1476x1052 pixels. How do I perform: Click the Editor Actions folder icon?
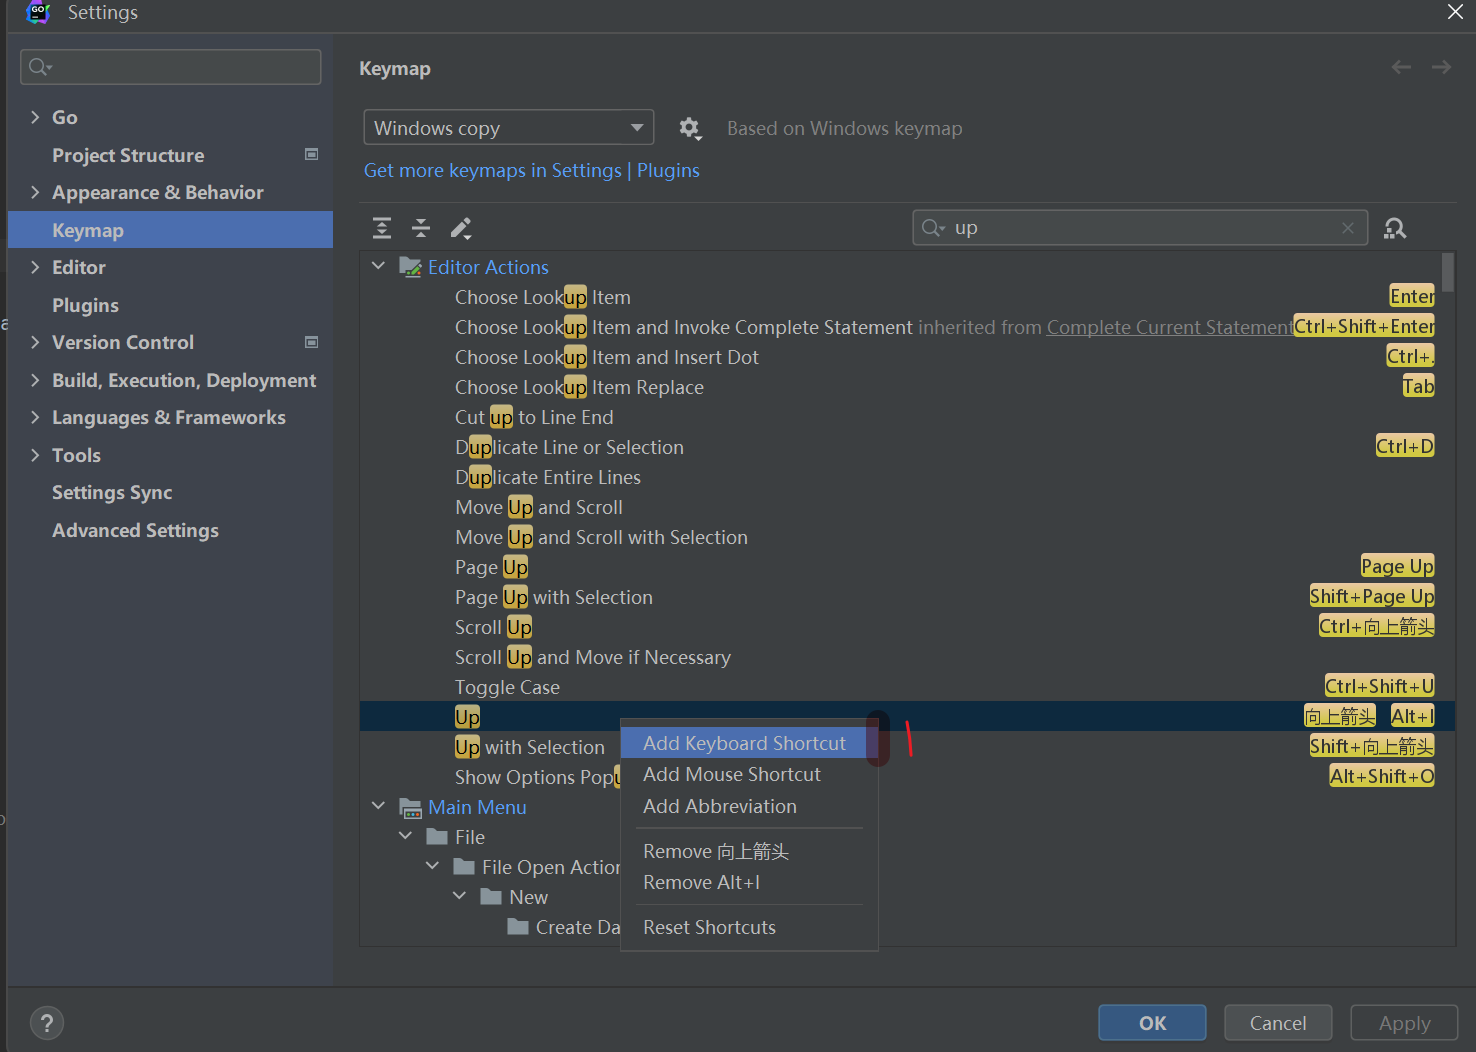pos(410,267)
